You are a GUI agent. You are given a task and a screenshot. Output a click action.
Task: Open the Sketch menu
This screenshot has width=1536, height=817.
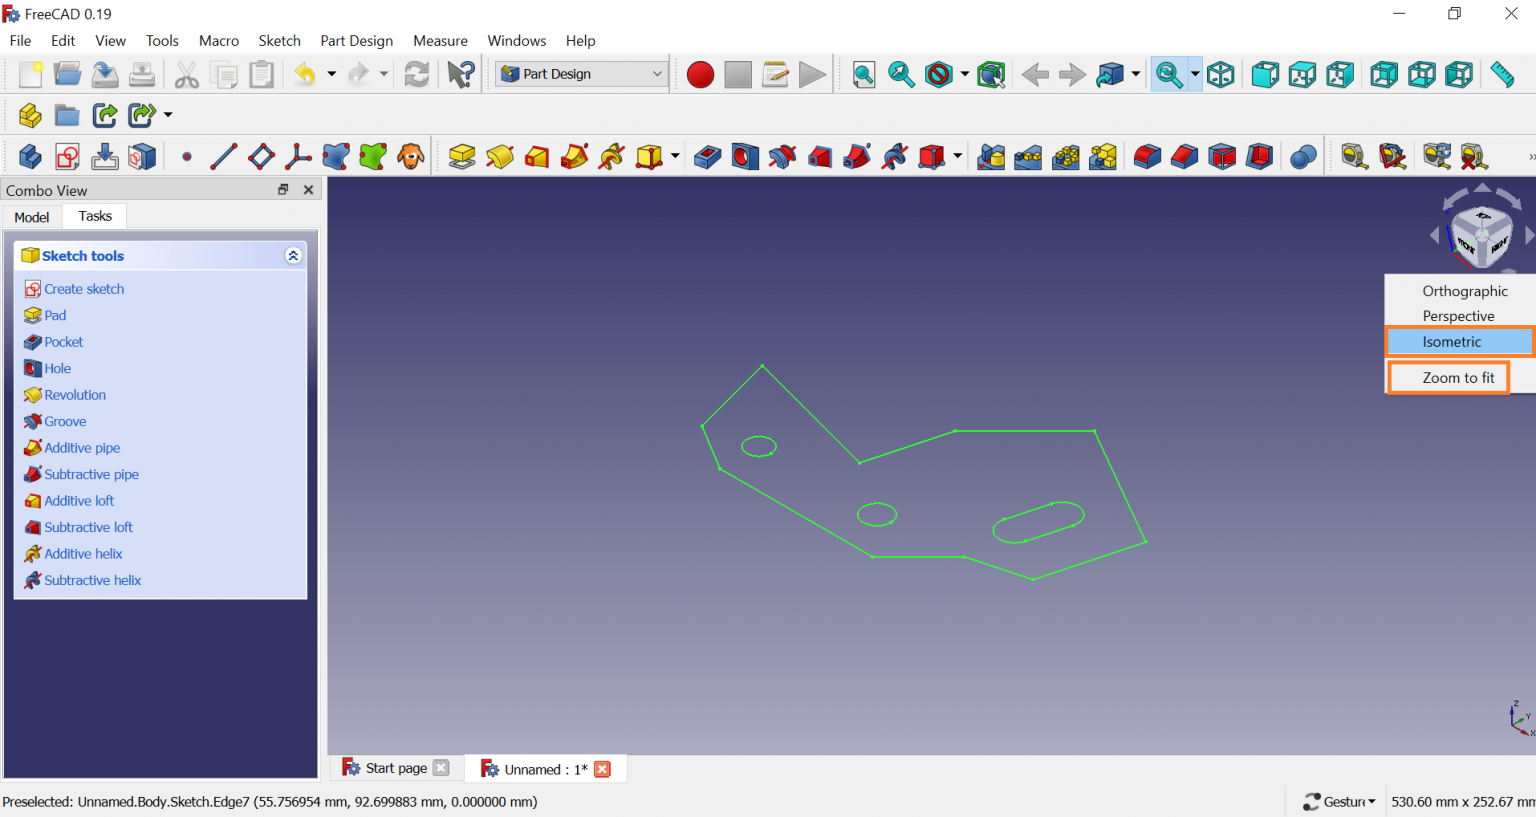(279, 41)
